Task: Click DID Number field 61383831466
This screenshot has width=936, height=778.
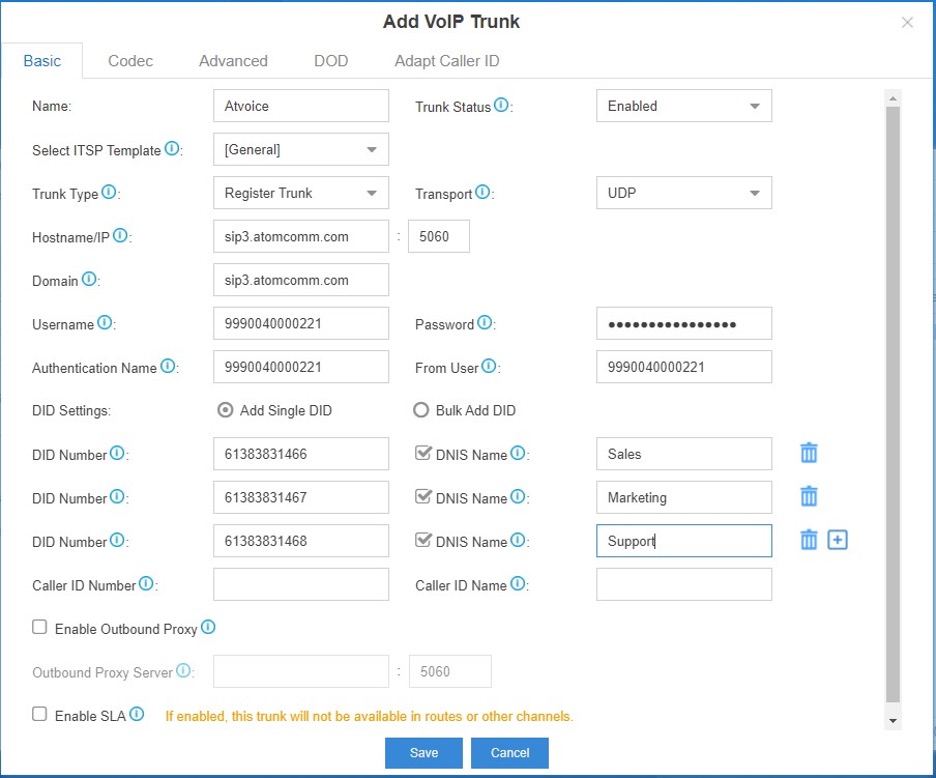Action: click(x=301, y=454)
